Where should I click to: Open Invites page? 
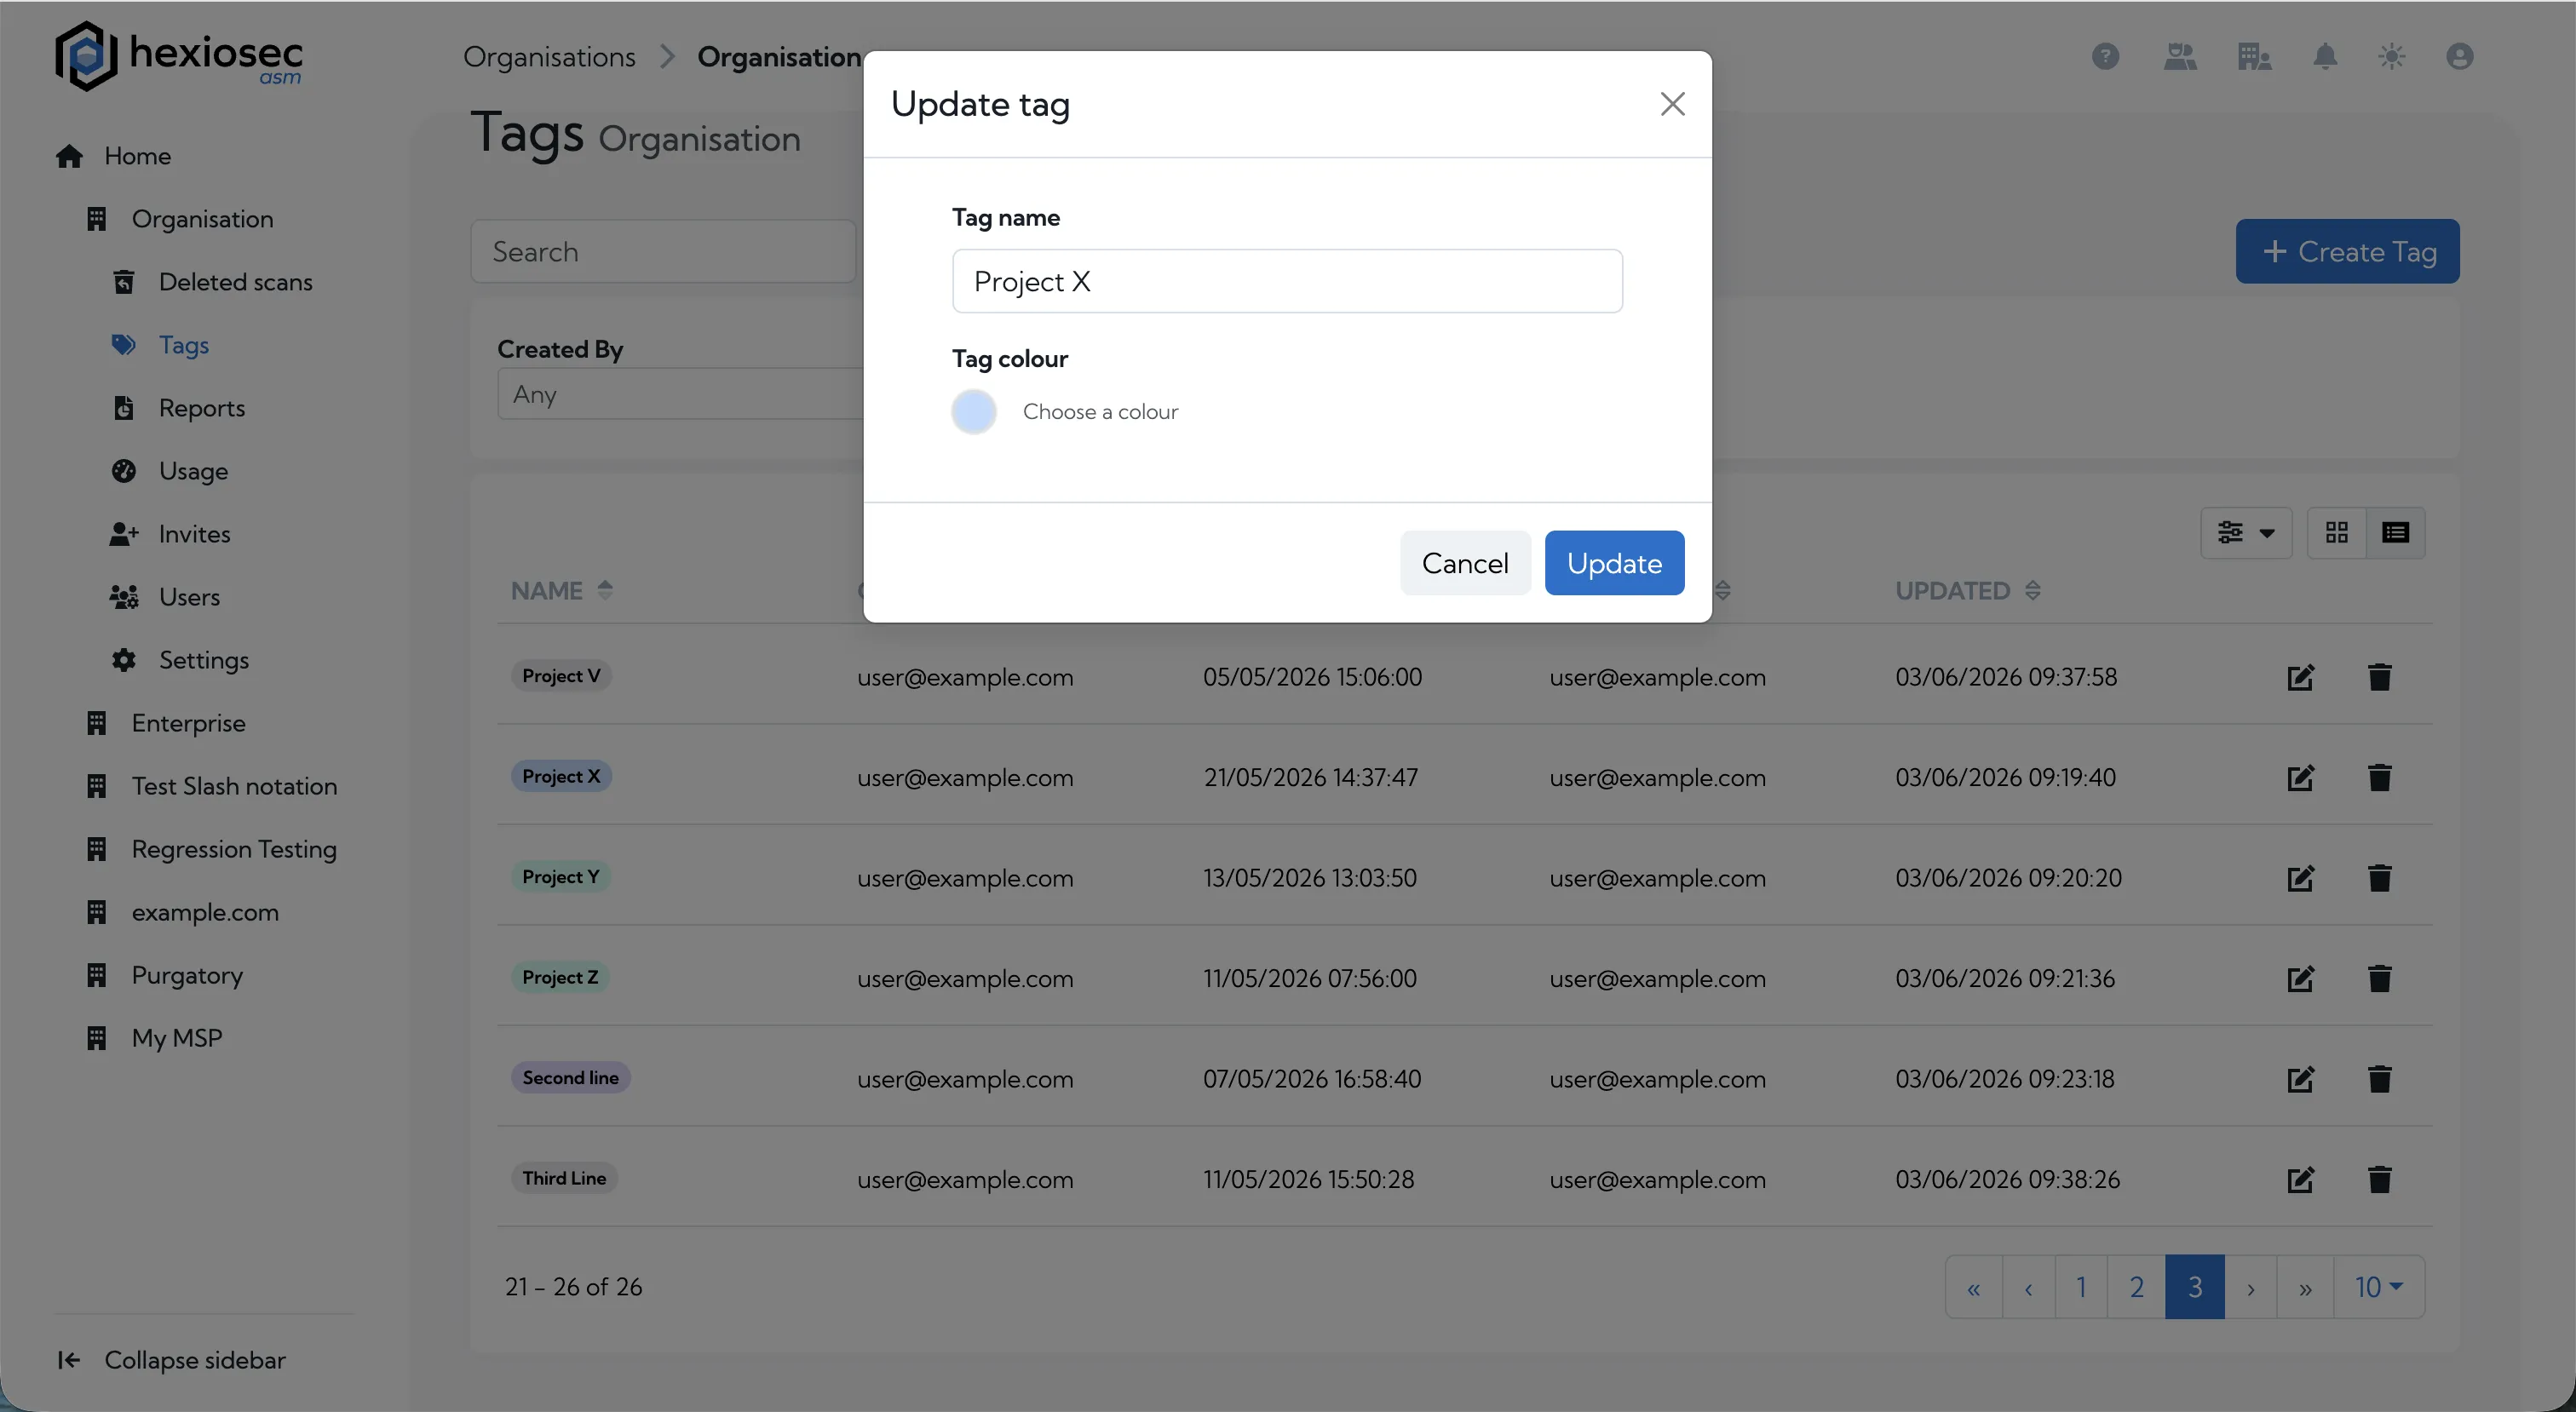(170, 534)
